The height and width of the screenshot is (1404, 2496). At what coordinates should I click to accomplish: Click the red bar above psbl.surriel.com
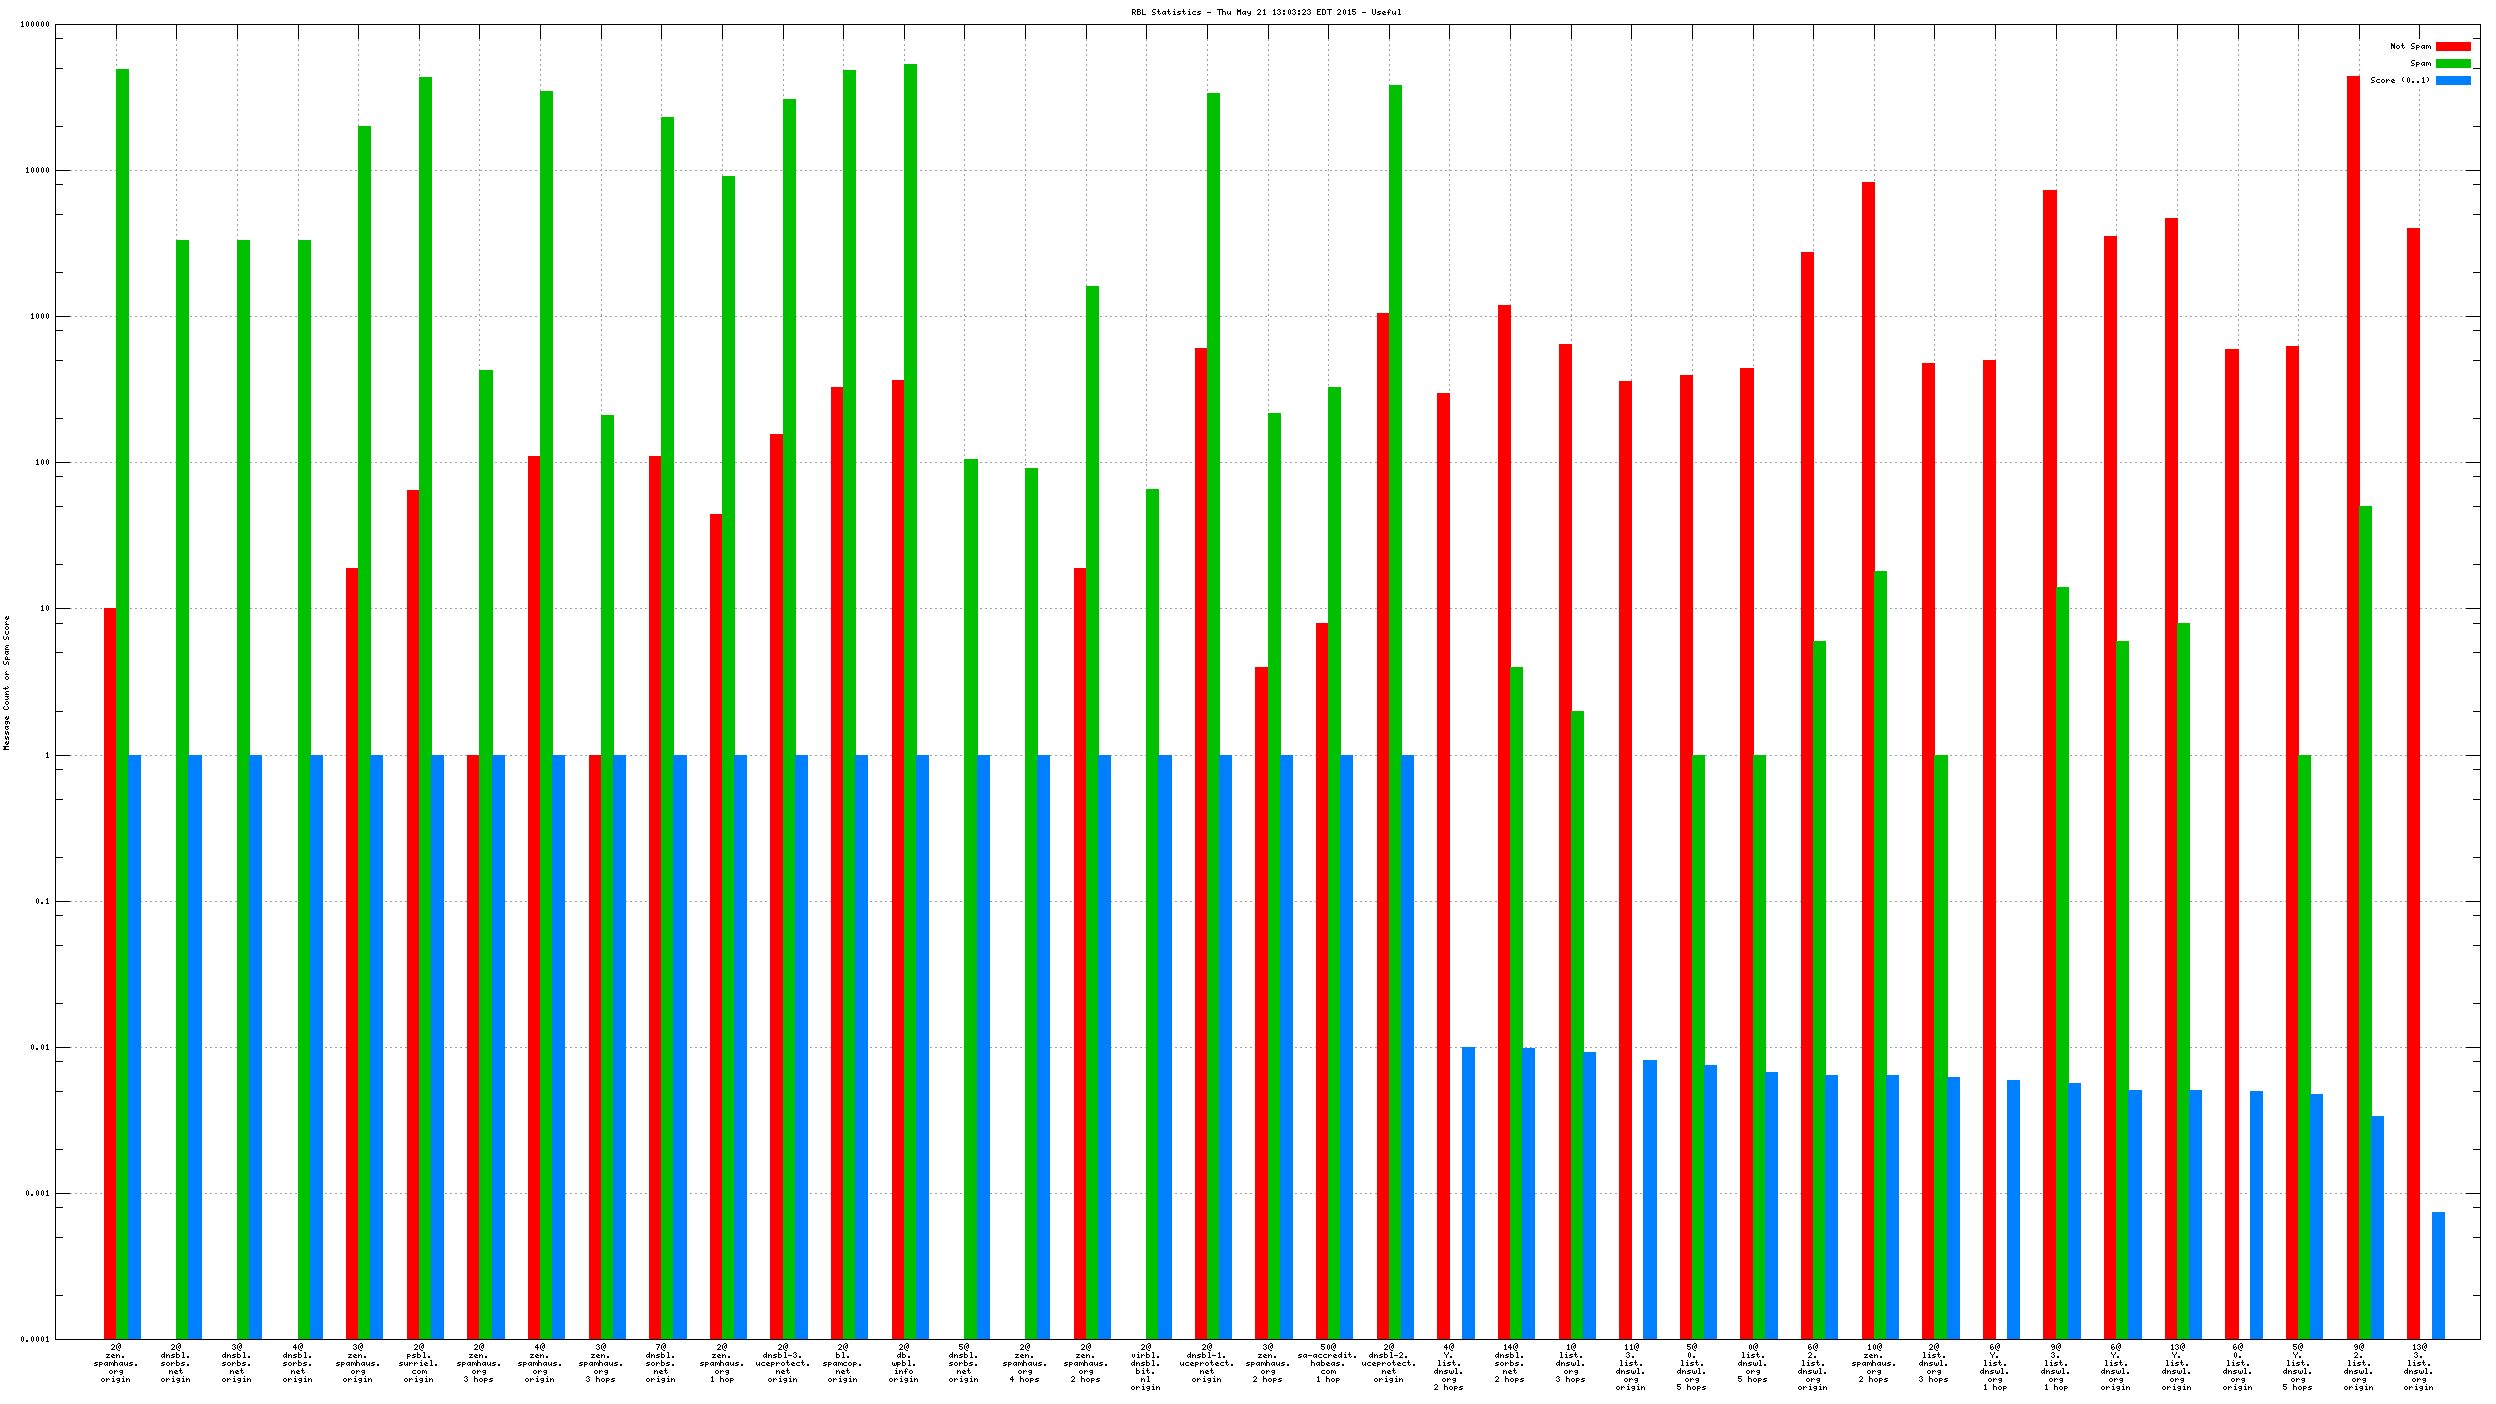pos(413,900)
